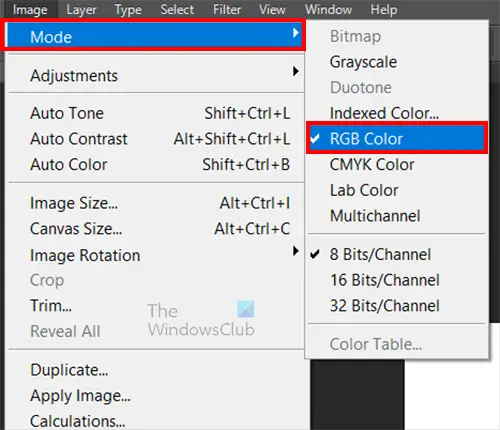500x430 pixels.
Task: Select Indexed Color option
Action: point(397,113)
